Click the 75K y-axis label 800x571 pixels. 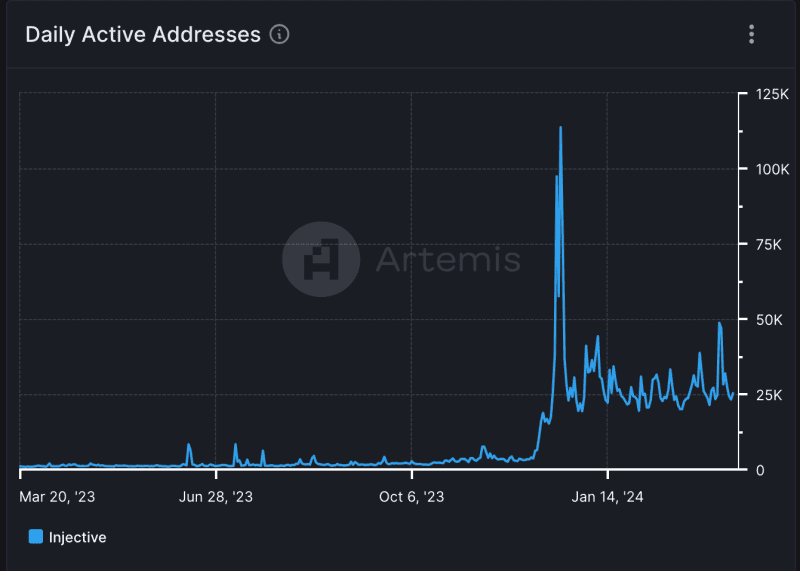768,245
